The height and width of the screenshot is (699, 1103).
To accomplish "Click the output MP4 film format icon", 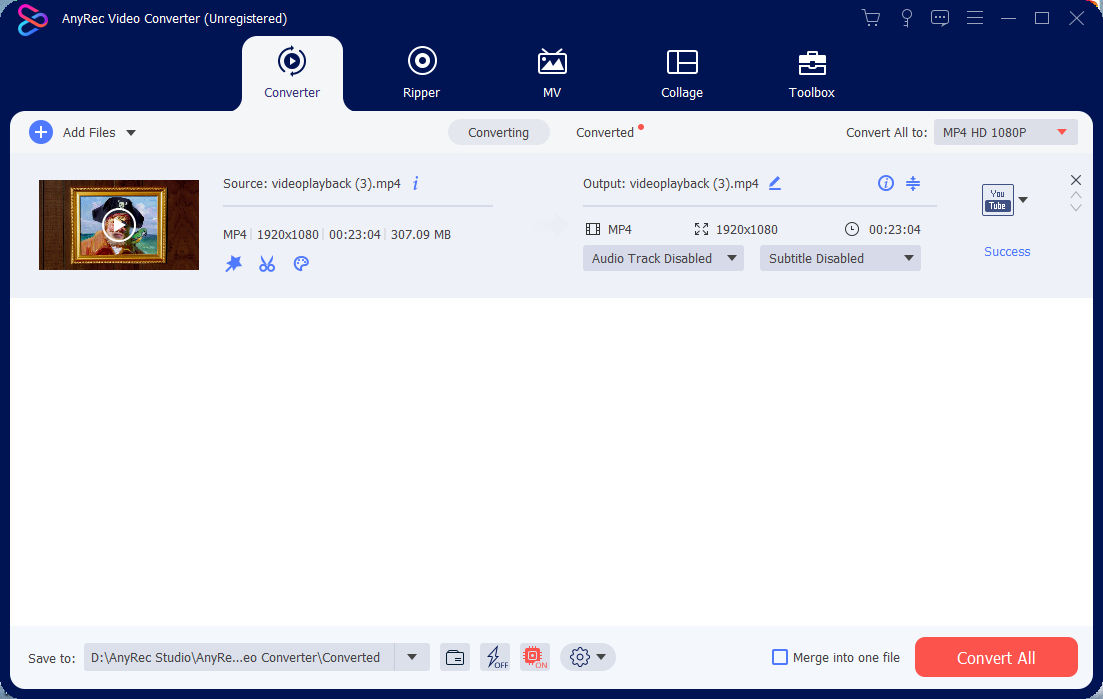I will pyautogui.click(x=593, y=229).
